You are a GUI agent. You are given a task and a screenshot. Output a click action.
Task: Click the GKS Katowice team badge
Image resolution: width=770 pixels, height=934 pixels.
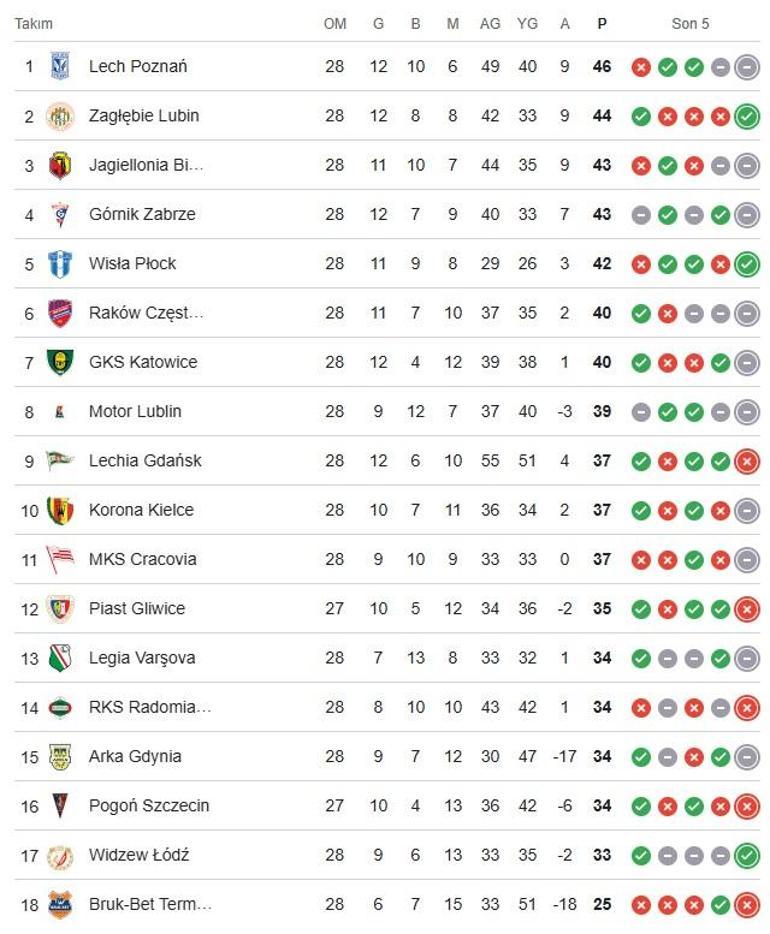60,362
